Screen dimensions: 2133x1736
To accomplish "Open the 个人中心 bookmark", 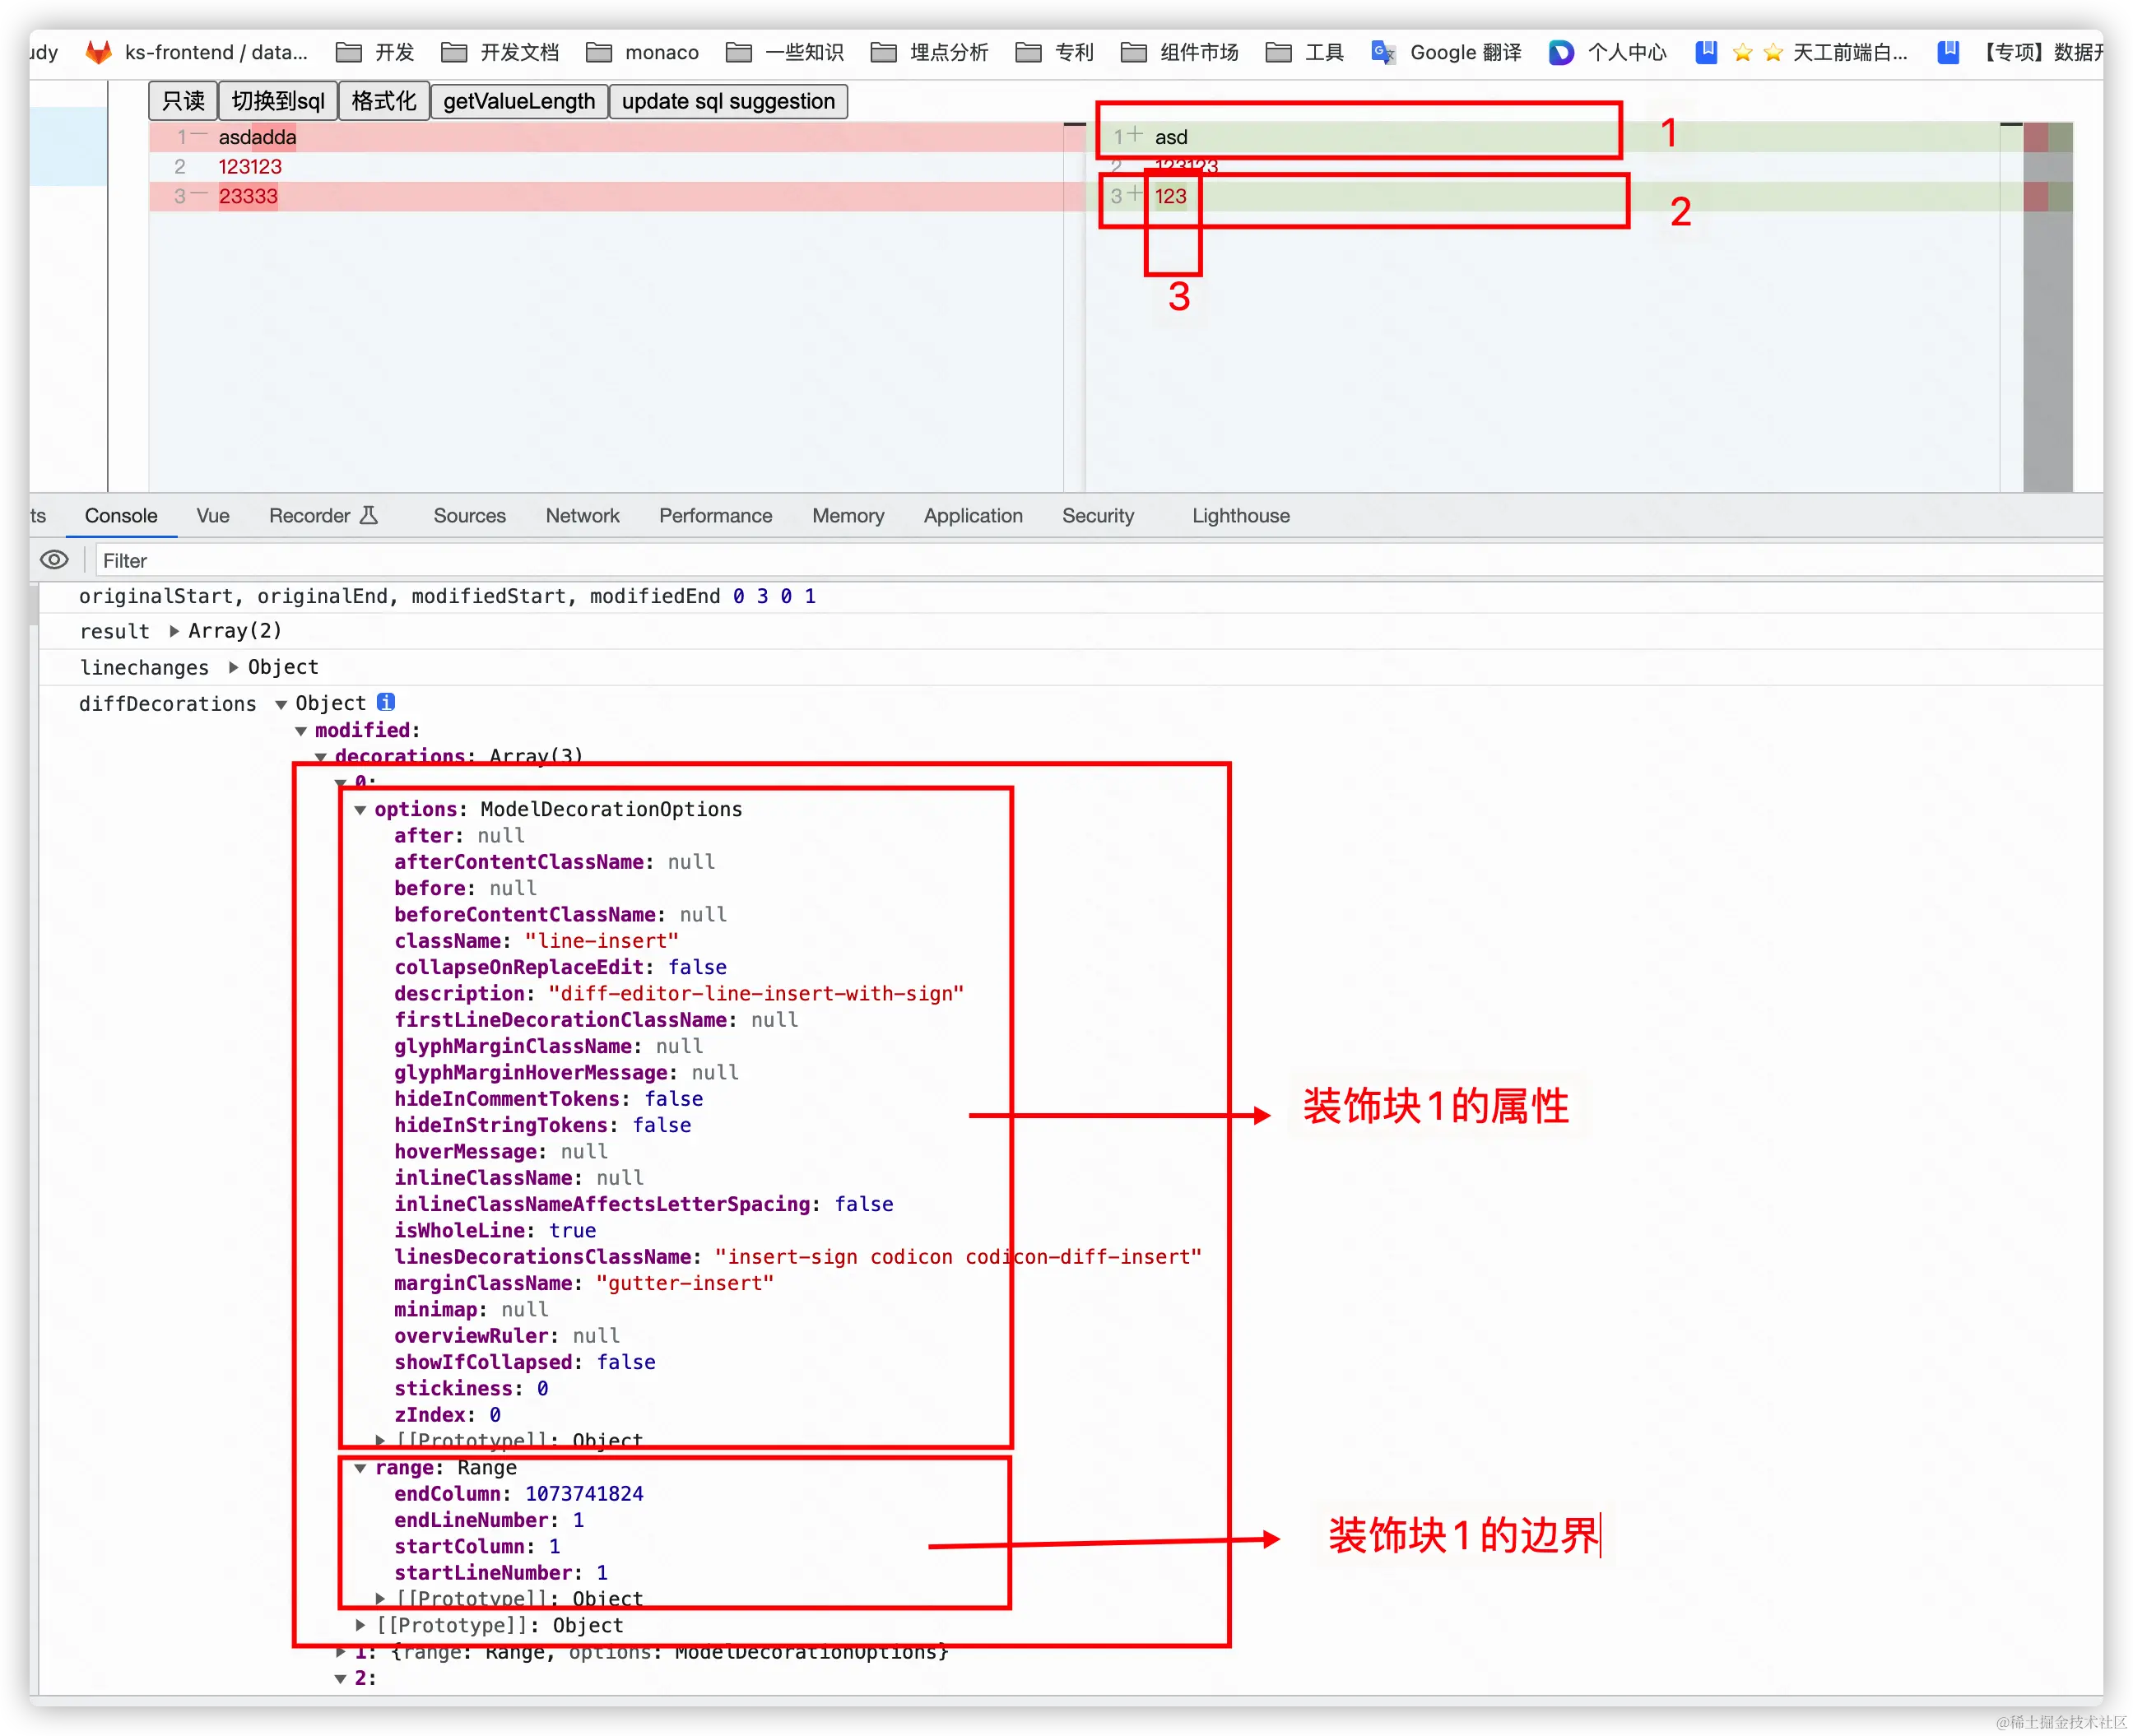I will tap(1607, 52).
